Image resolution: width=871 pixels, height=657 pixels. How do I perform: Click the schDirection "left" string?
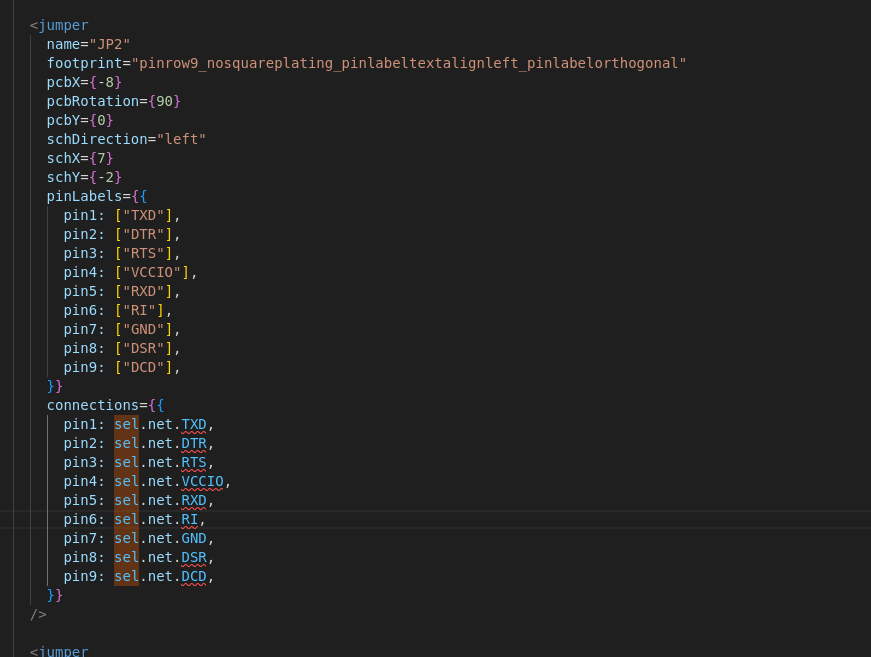coord(181,139)
